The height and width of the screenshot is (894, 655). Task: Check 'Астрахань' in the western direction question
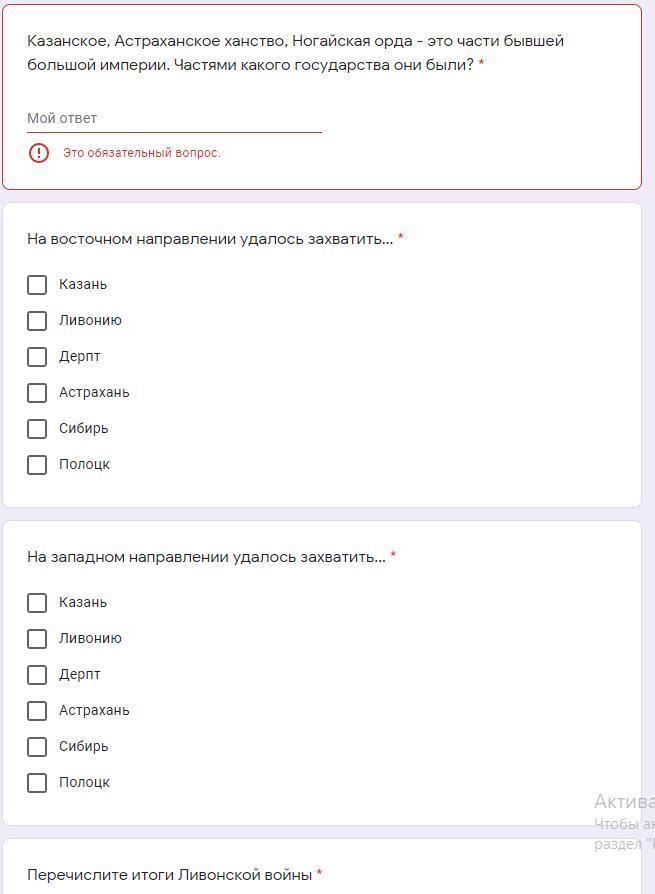coord(37,711)
